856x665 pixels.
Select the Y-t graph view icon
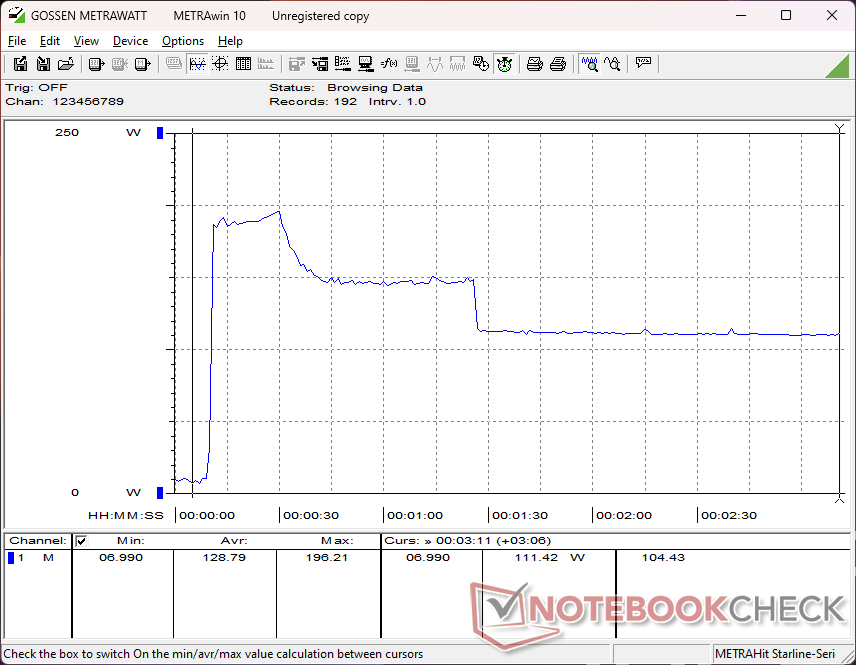[197, 64]
